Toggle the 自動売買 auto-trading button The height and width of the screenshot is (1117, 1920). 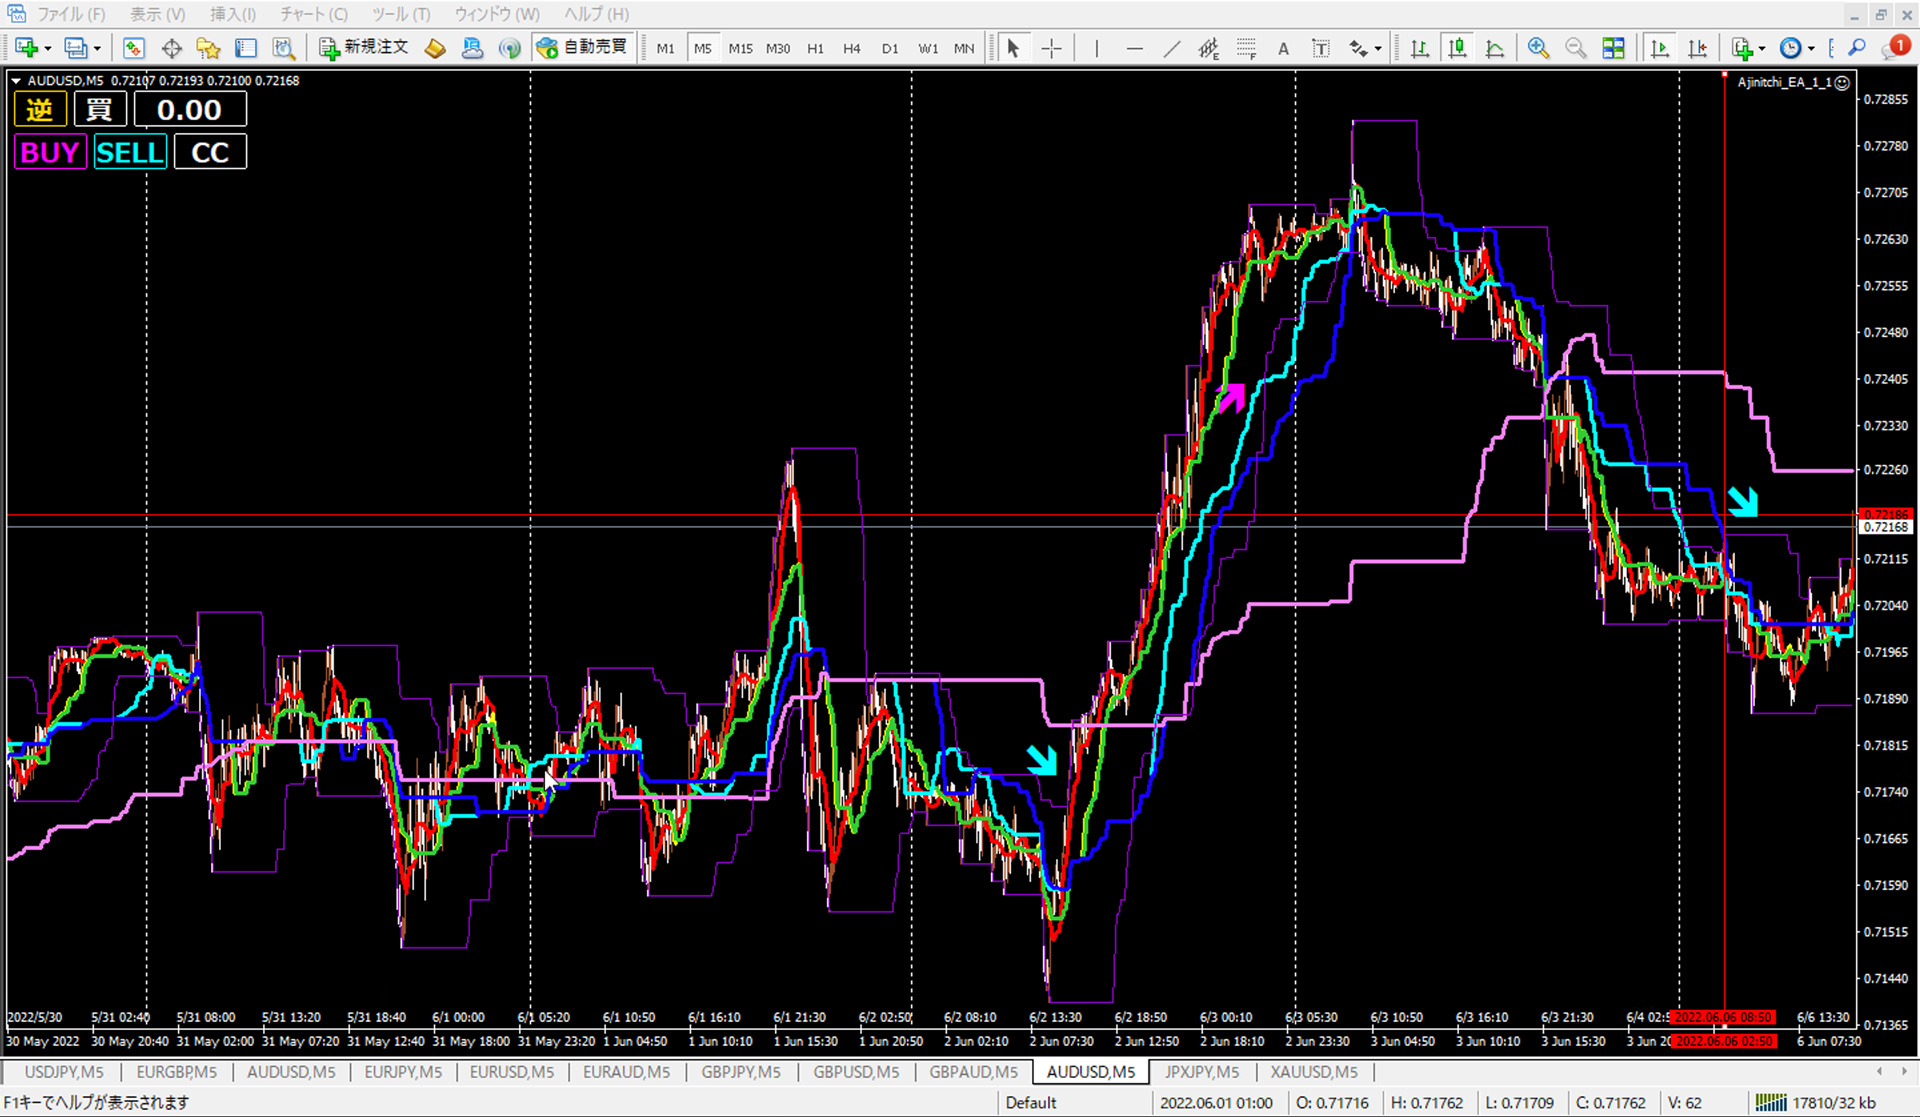point(583,47)
